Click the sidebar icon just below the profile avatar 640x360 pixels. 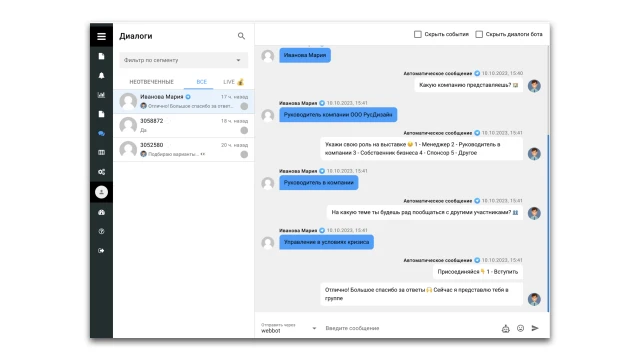click(101, 212)
